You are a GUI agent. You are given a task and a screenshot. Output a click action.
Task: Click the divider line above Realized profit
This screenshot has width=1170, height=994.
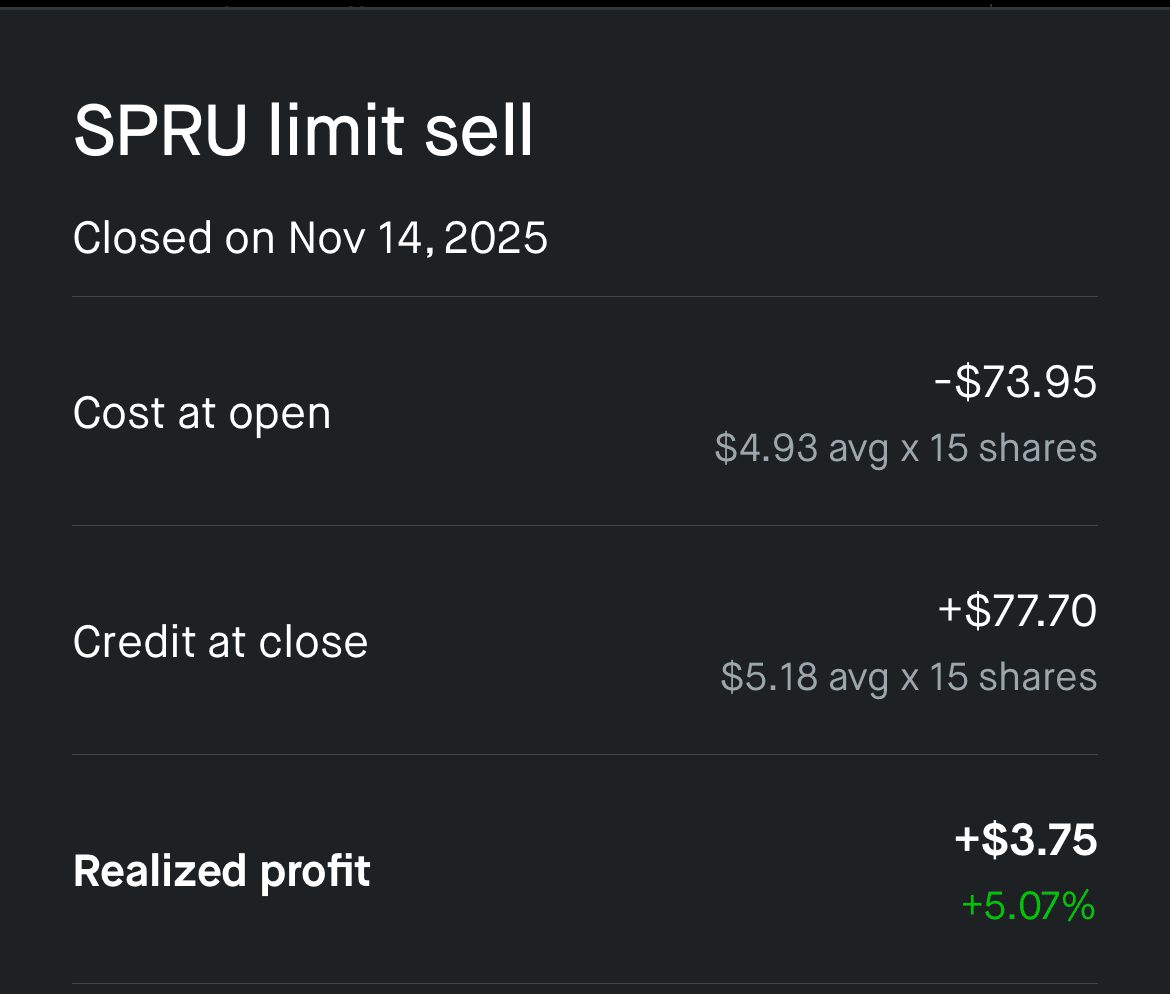pyautogui.click(x=585, y=754)
